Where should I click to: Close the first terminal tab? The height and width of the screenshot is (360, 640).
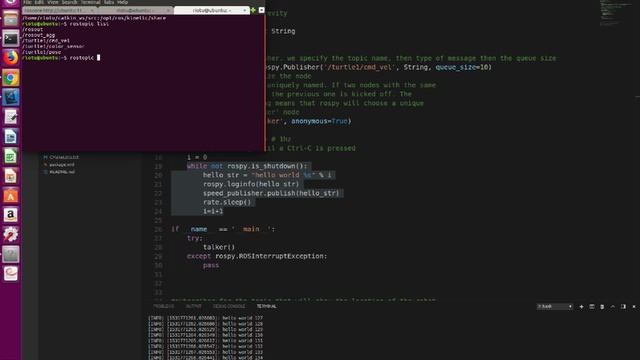(92, 10)
